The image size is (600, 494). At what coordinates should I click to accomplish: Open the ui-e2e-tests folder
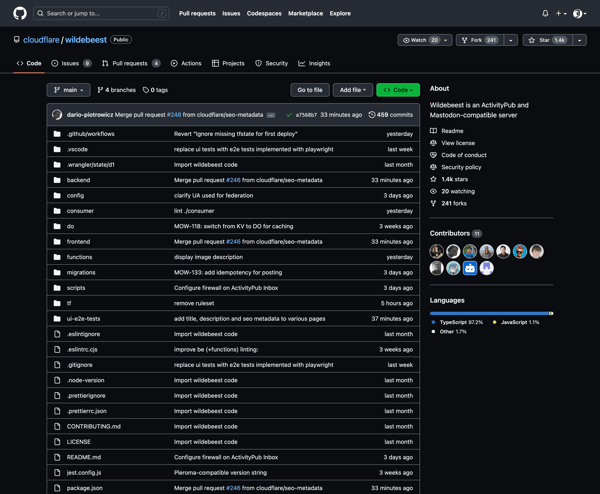(83, 319)
